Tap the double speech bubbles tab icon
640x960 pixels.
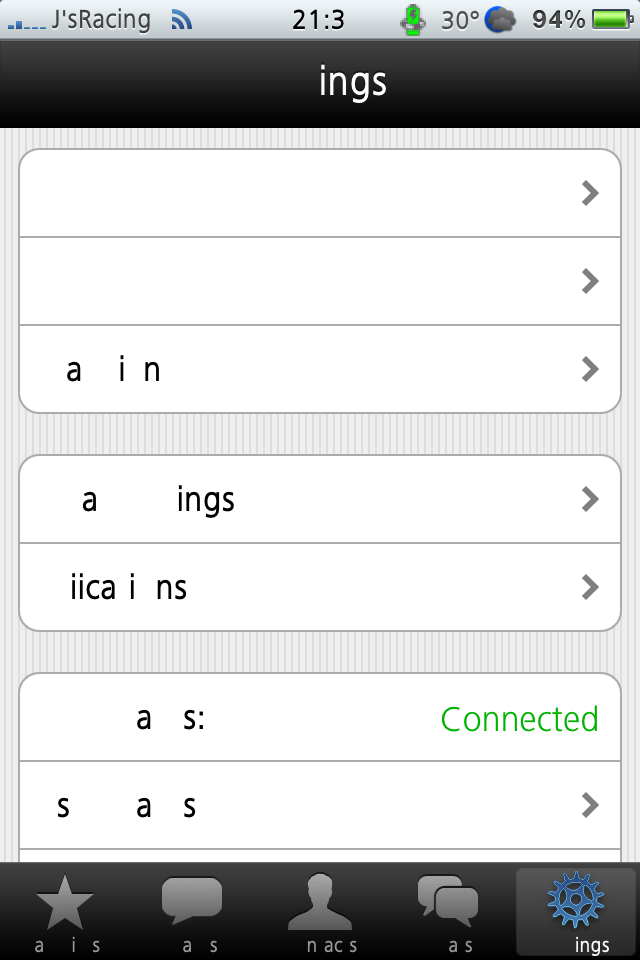[447, 901]
